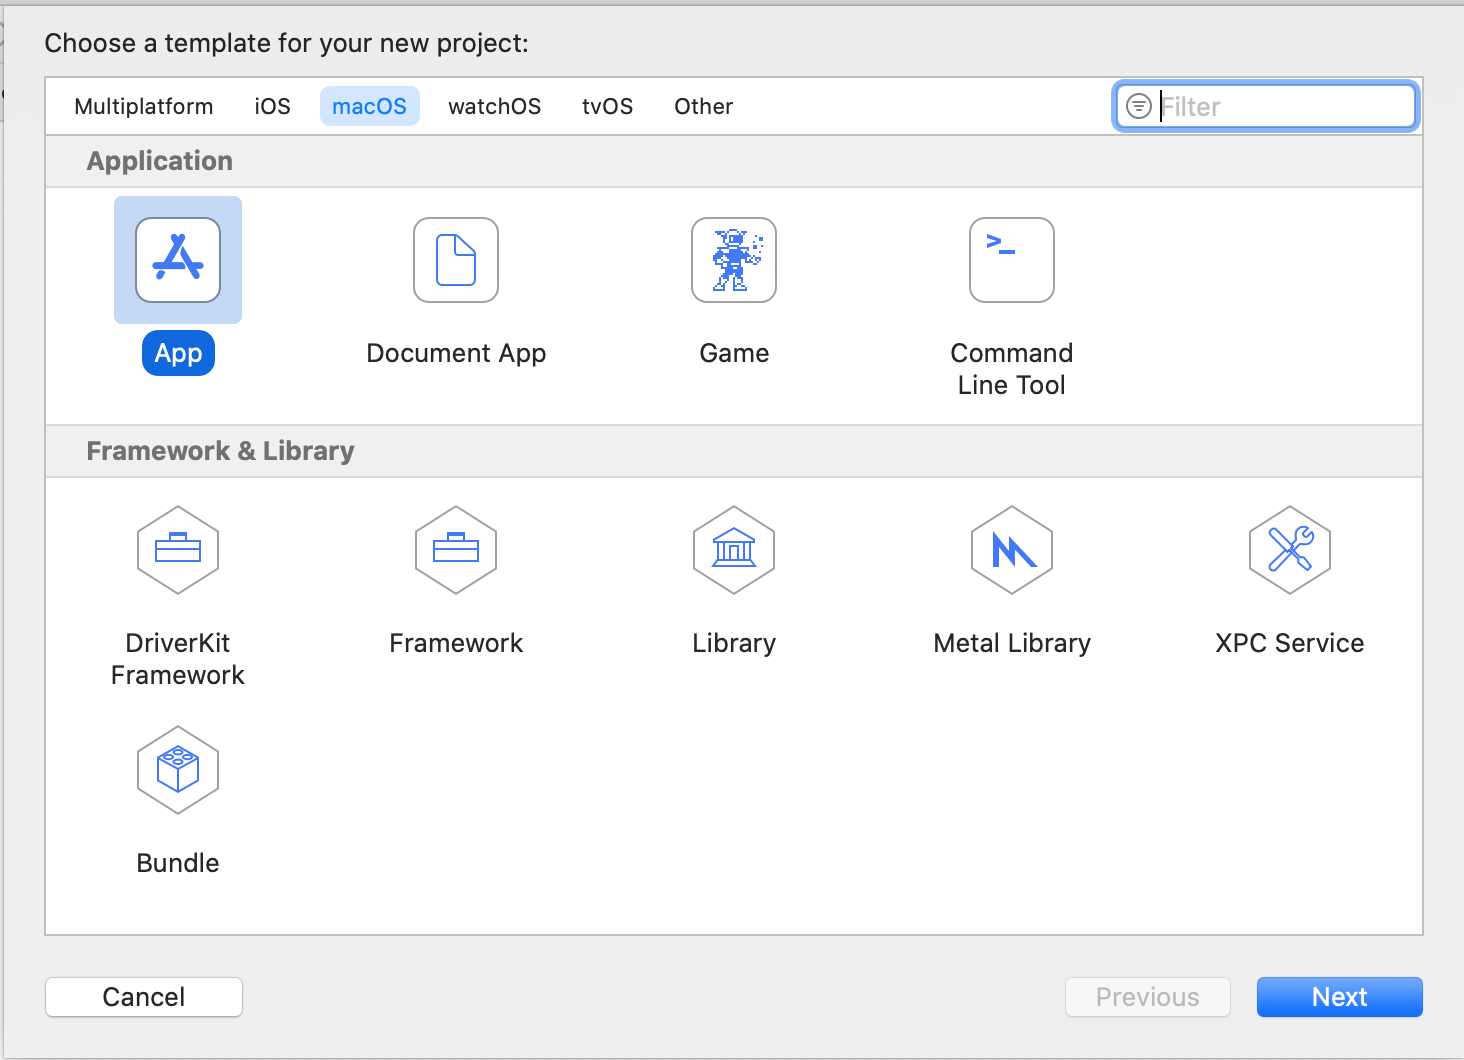This screenshot has width=1464, height=1060.
Task: Click the Framework label under toolbox icon
Action: click(x=456, y=643)
